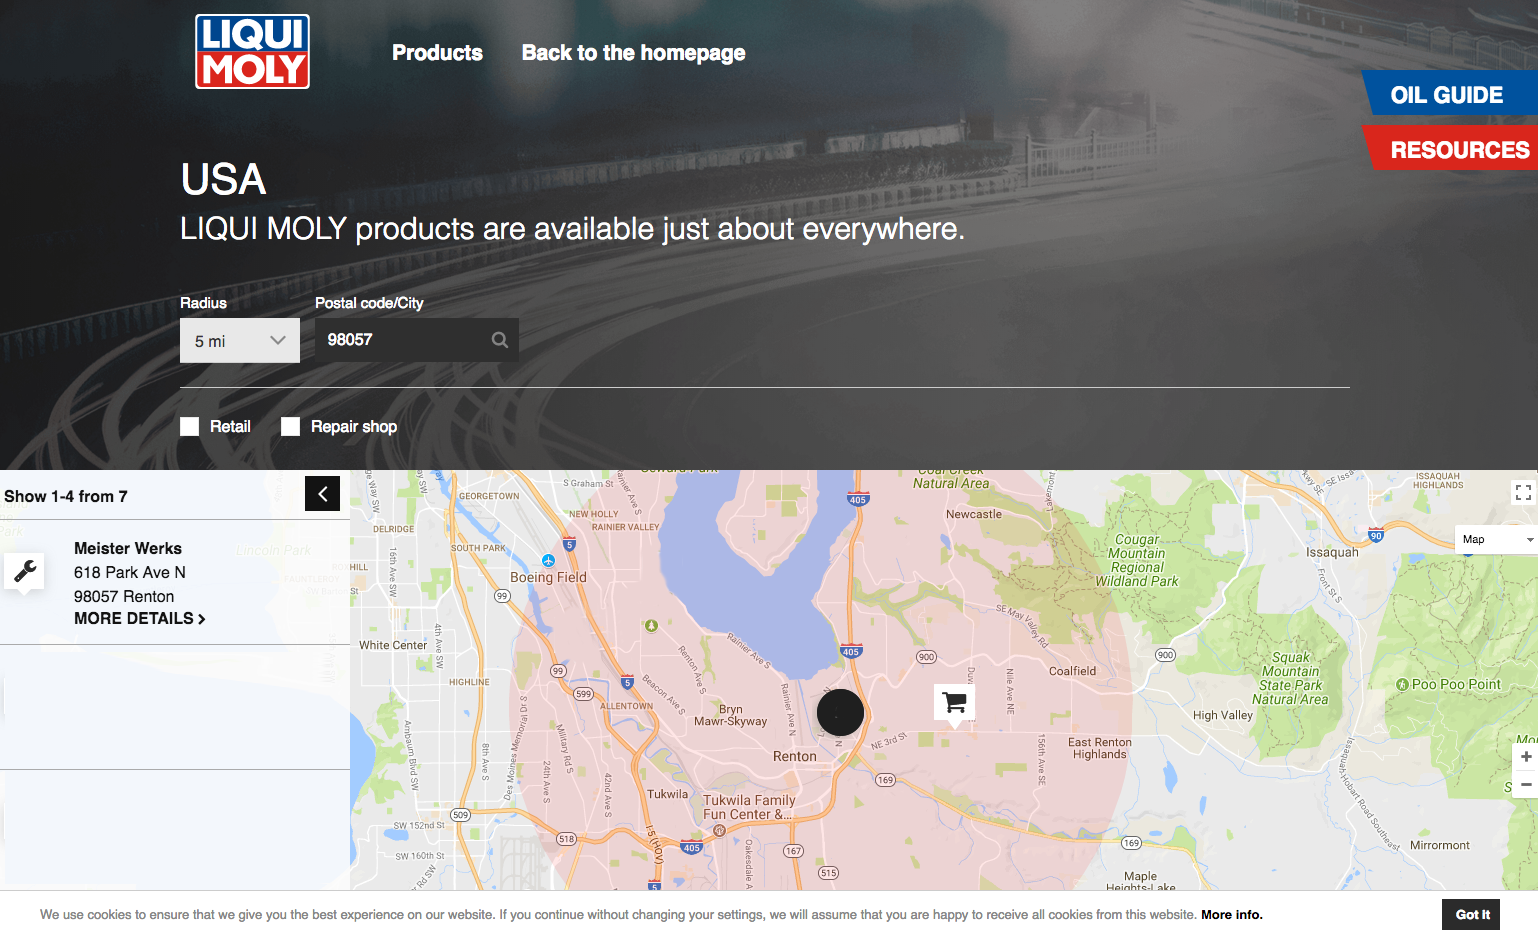Click the search magnifier icon
The image size is (1538, 930).
click(500, 340)
